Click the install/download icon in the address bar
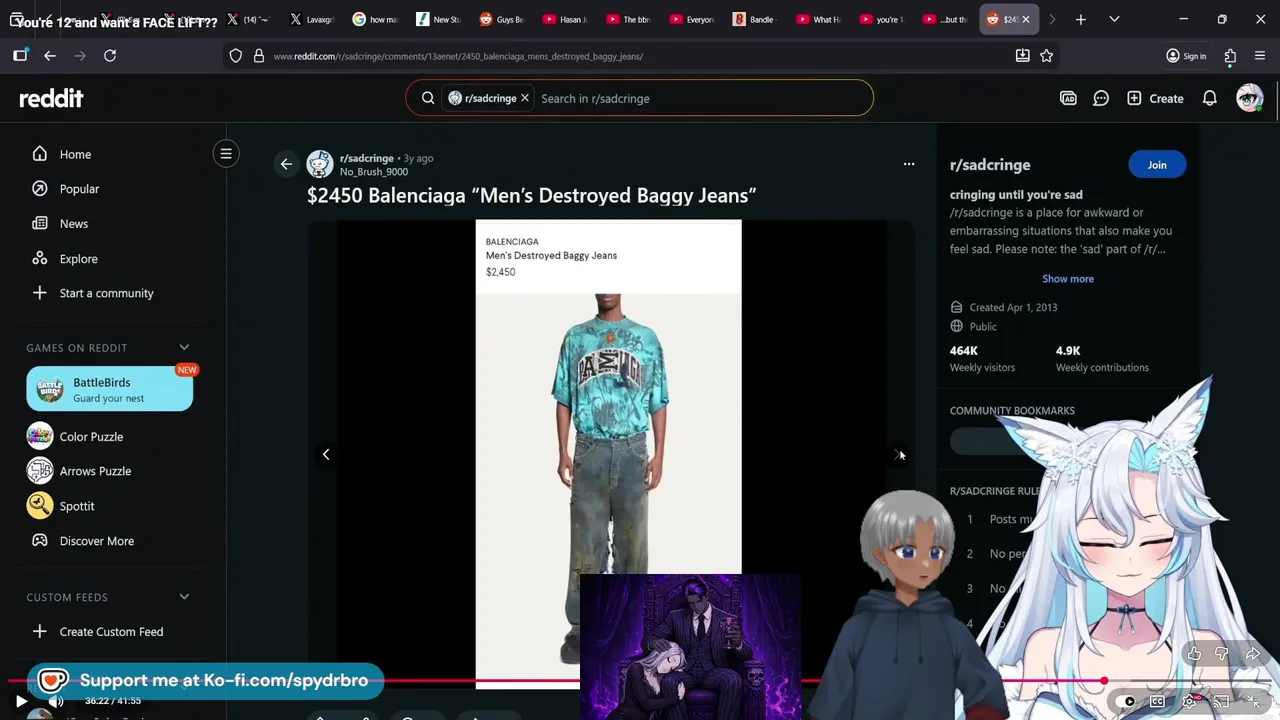The image size is (1280, 720). (1022, 56)
